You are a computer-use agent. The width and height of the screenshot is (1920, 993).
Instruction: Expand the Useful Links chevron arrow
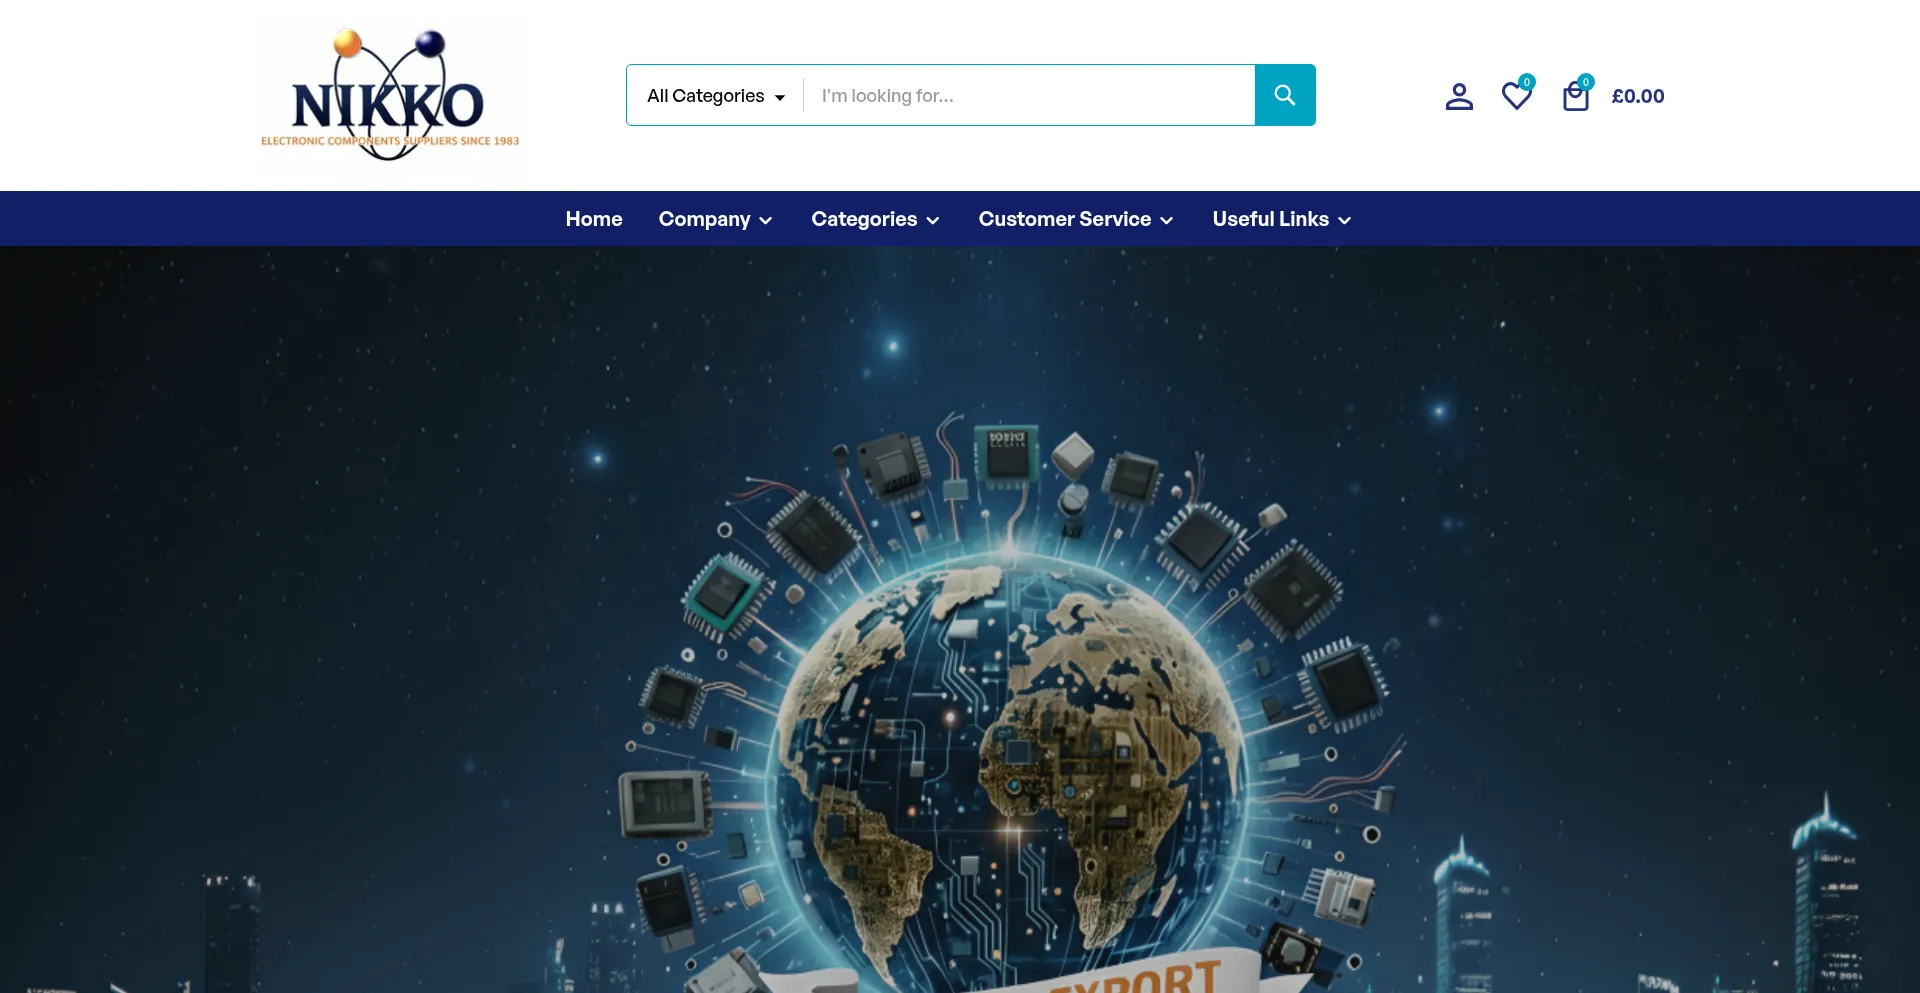[1345, 221]
